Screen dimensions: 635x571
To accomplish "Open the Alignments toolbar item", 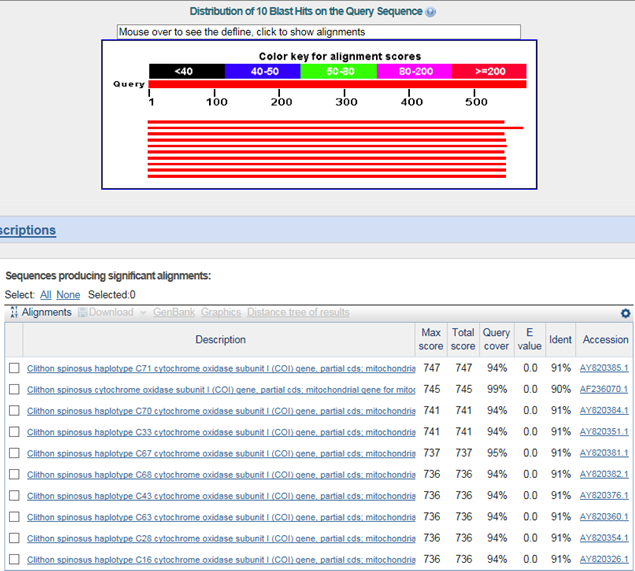I will coord(47,312).
